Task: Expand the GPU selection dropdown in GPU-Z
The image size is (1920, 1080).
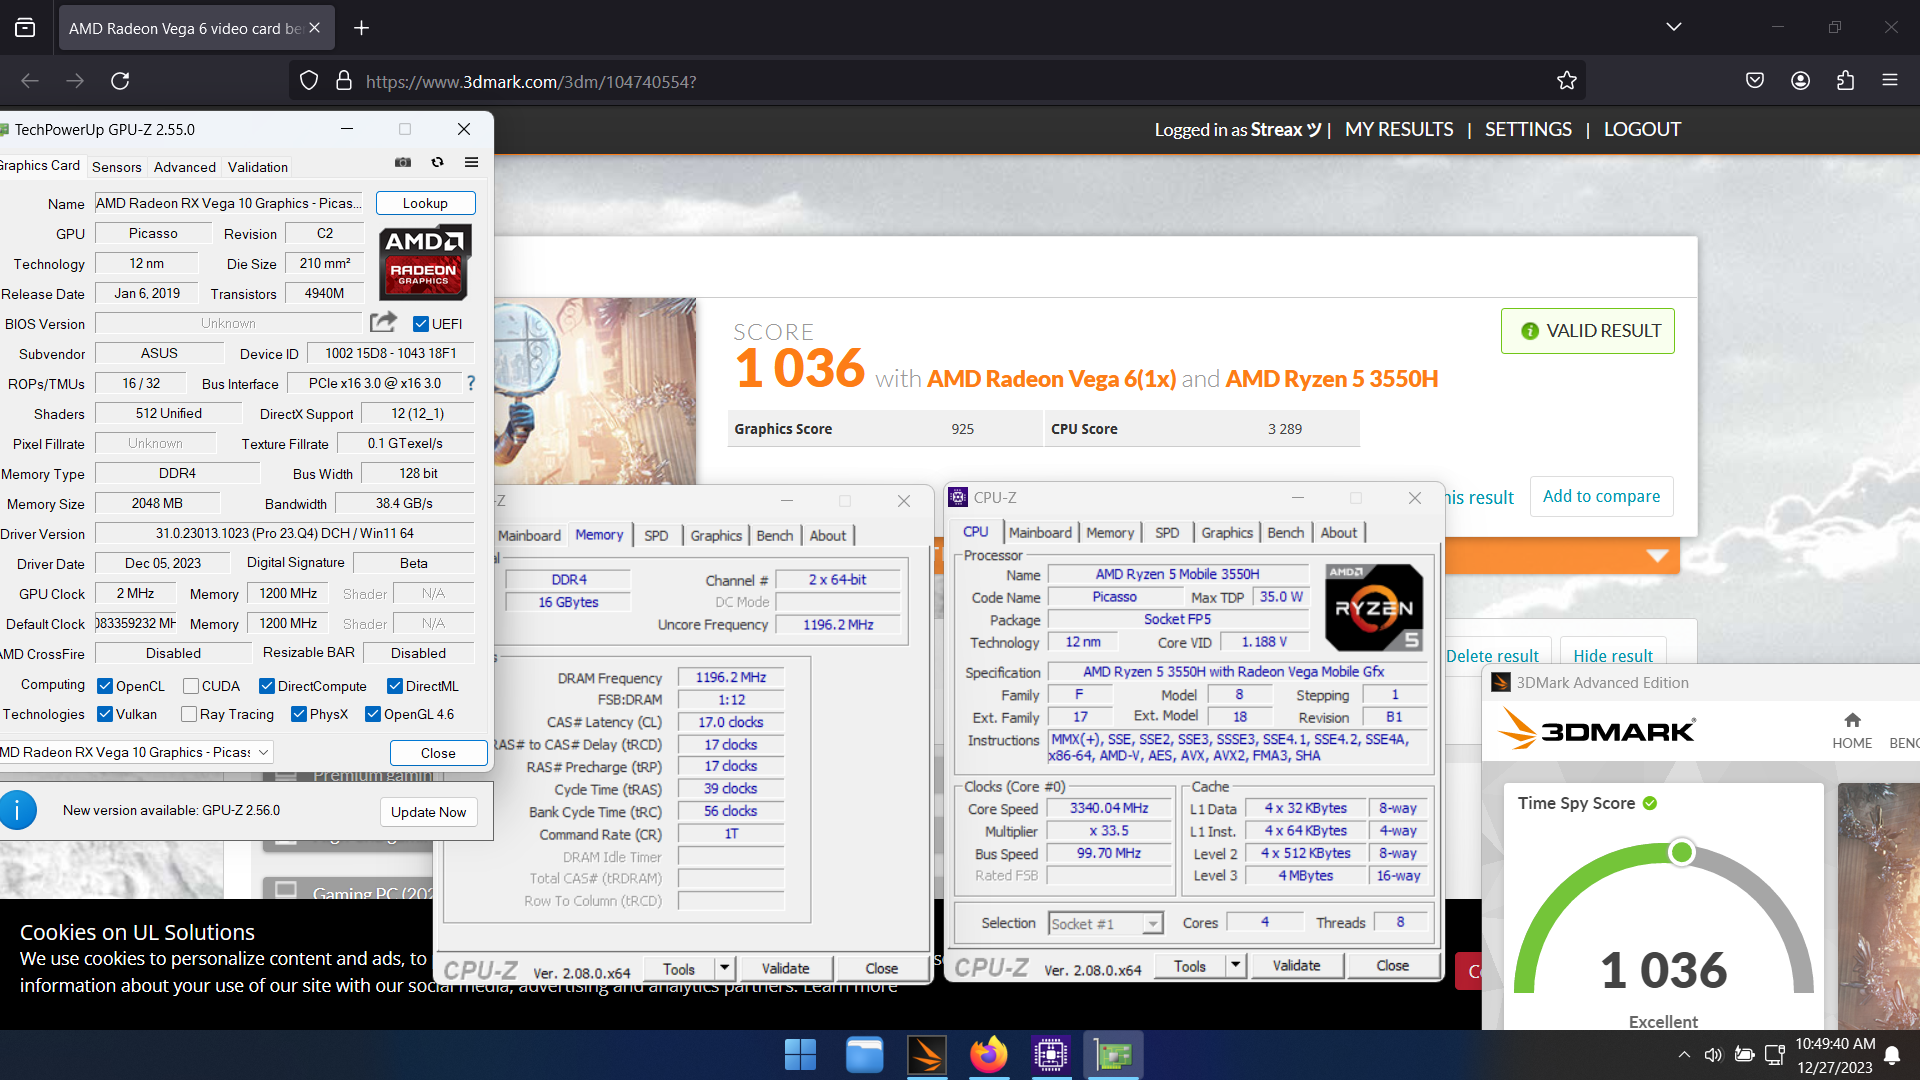Action: point(263,752)
